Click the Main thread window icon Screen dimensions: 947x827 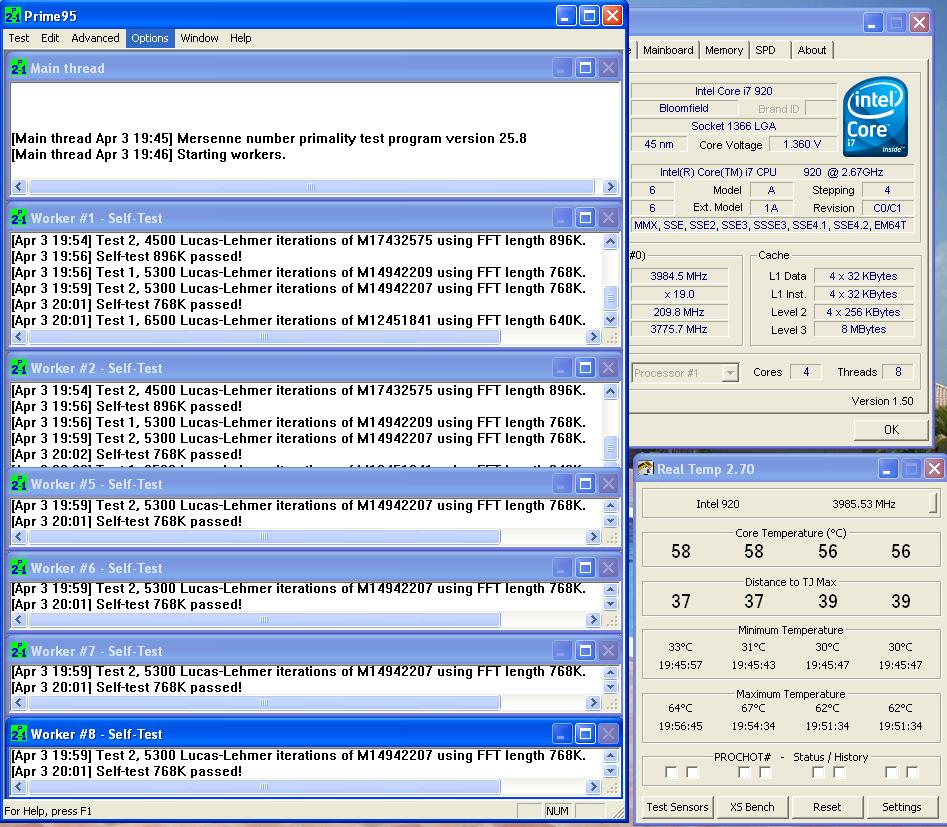[x=19, y=68]
